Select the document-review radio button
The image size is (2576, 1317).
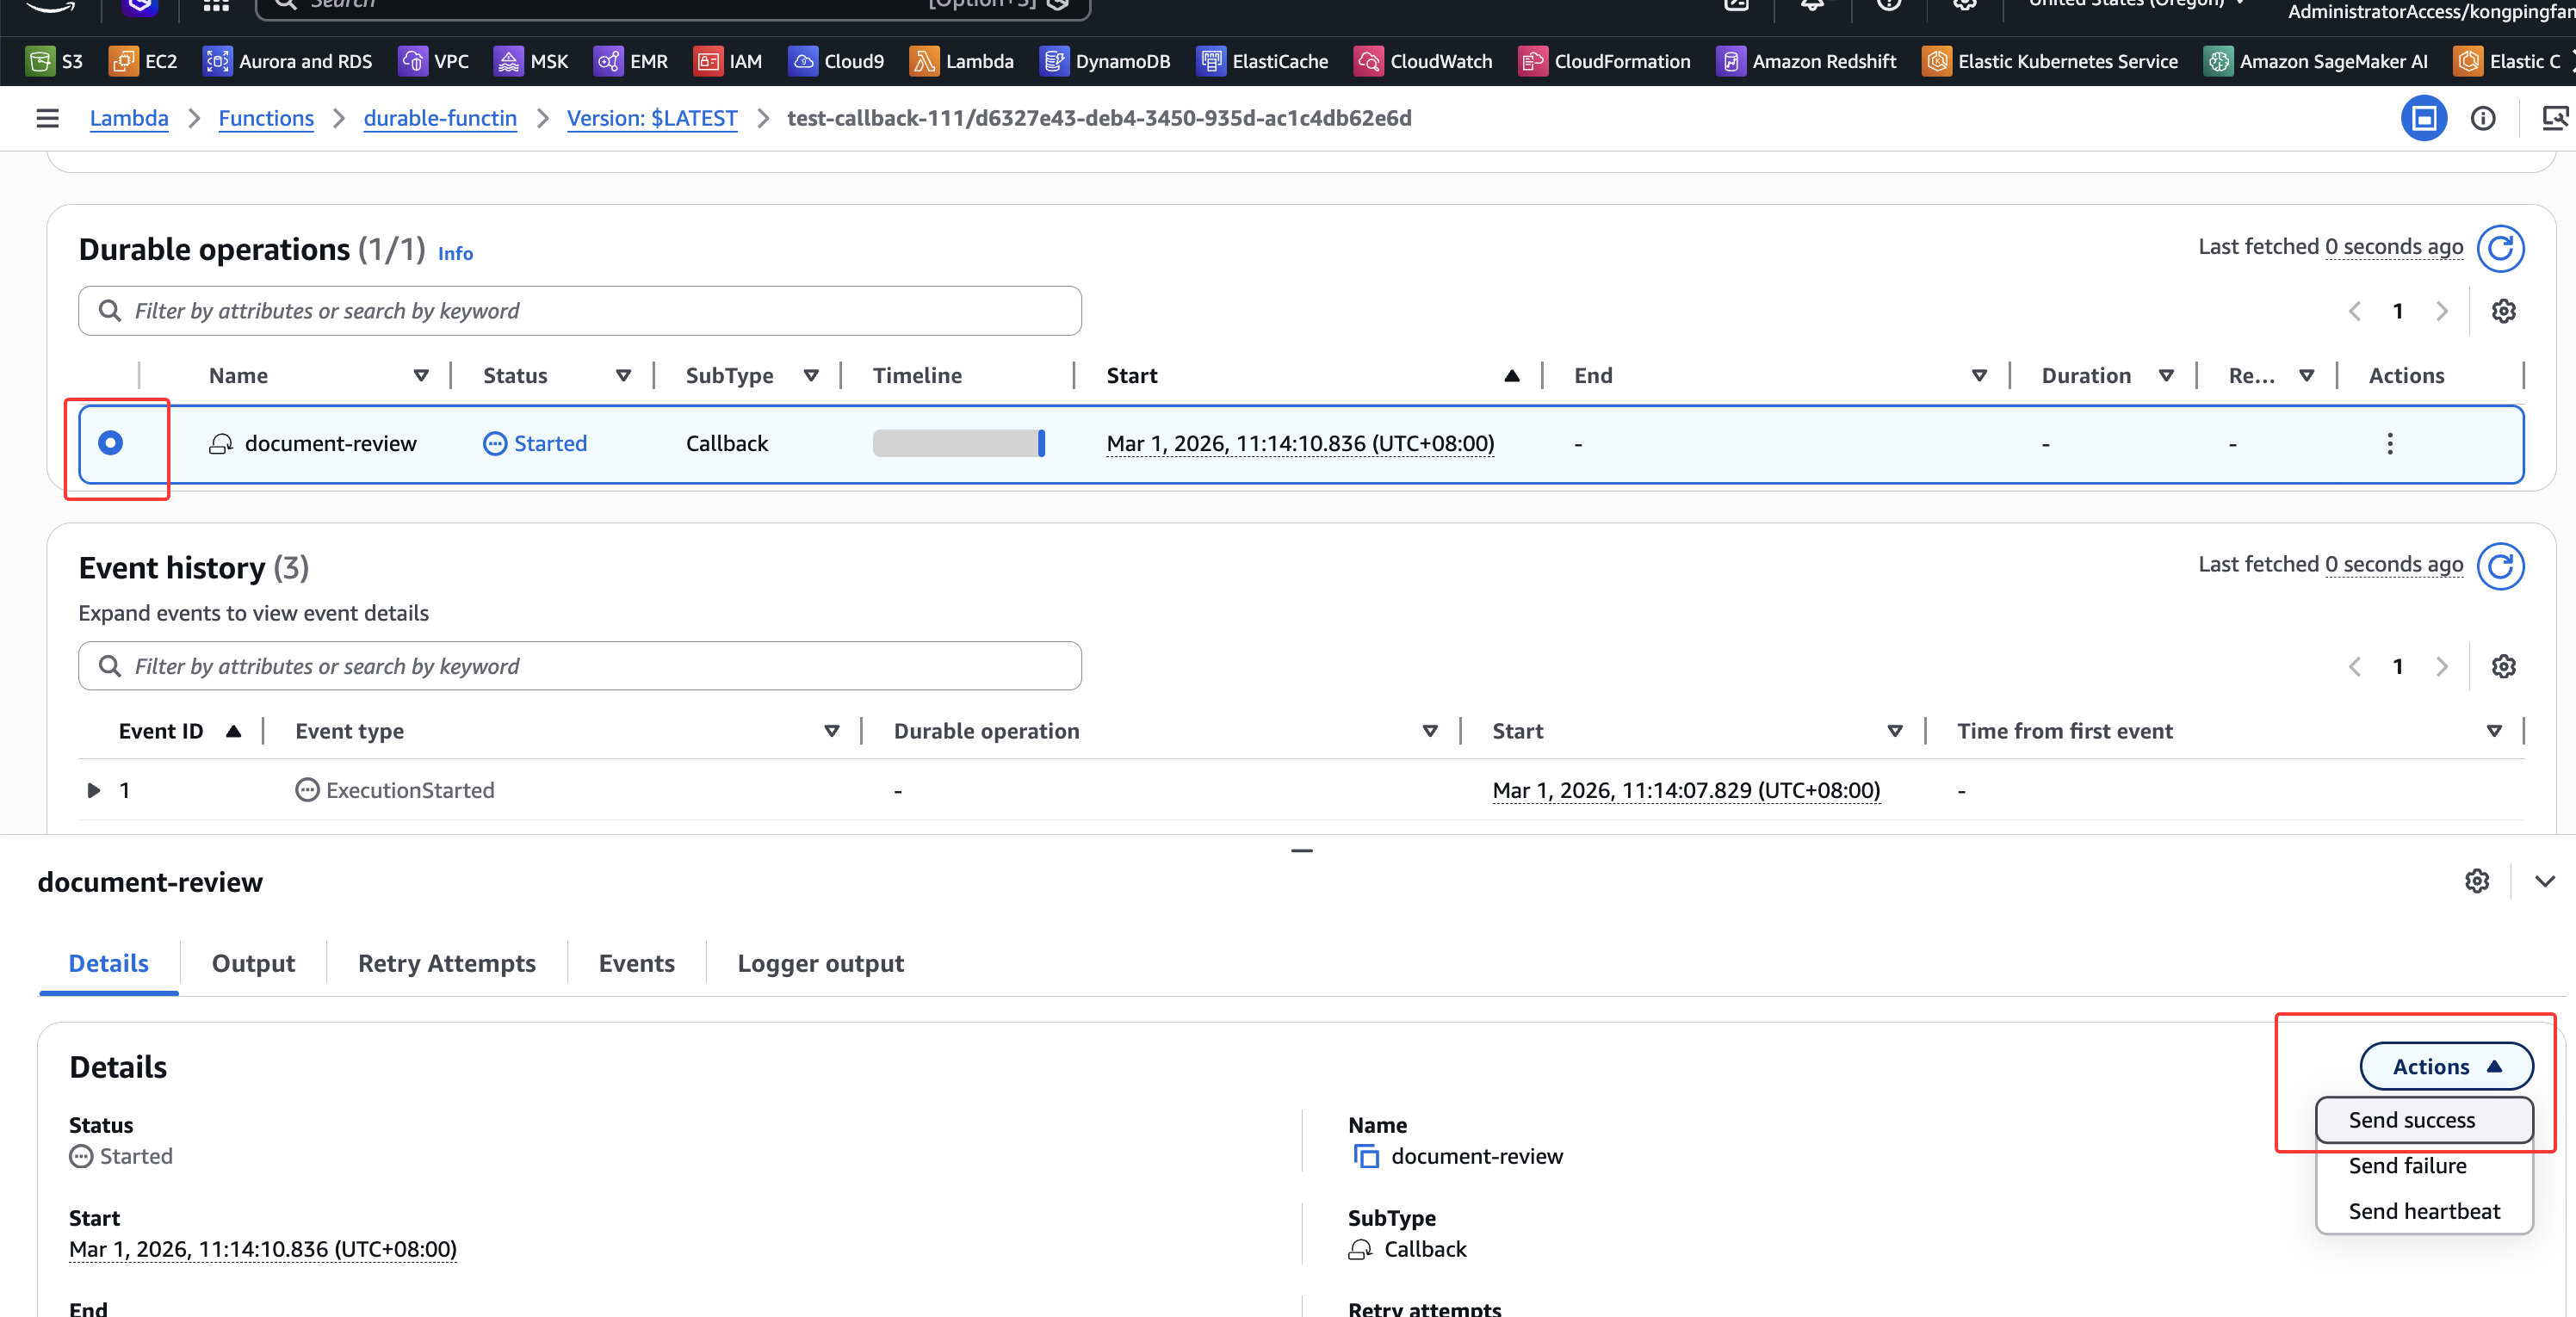tap(111, 442)
